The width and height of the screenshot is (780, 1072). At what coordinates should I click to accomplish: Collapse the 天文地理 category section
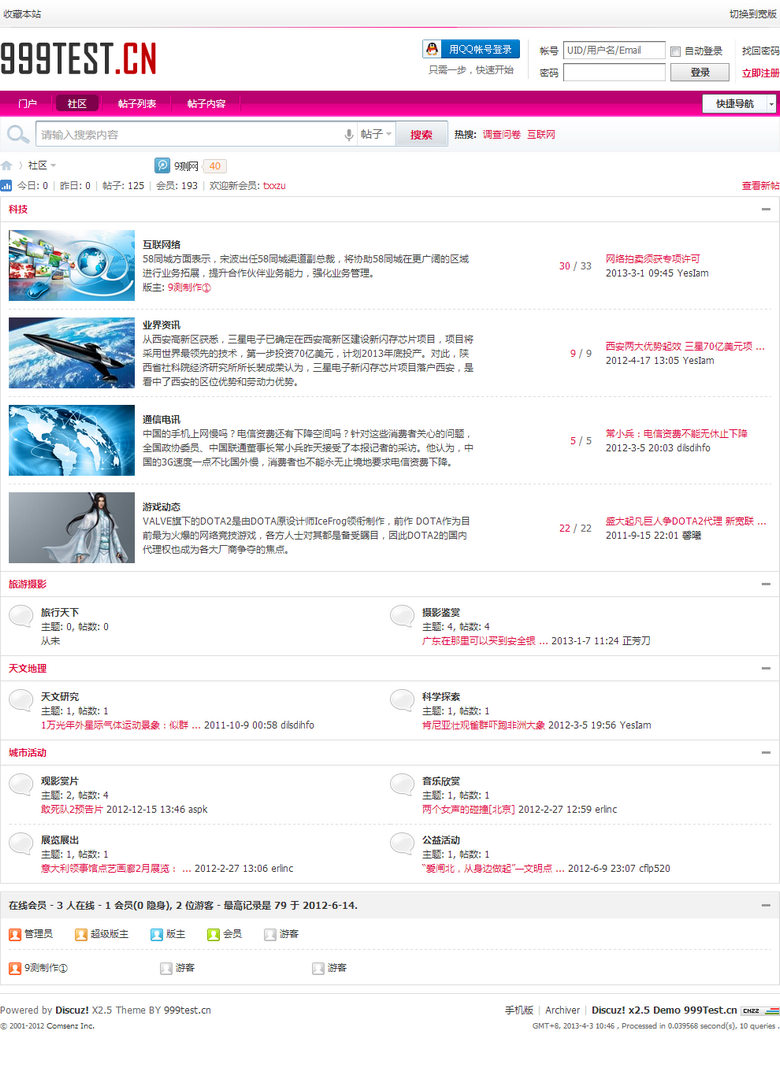tap(766, 668)
